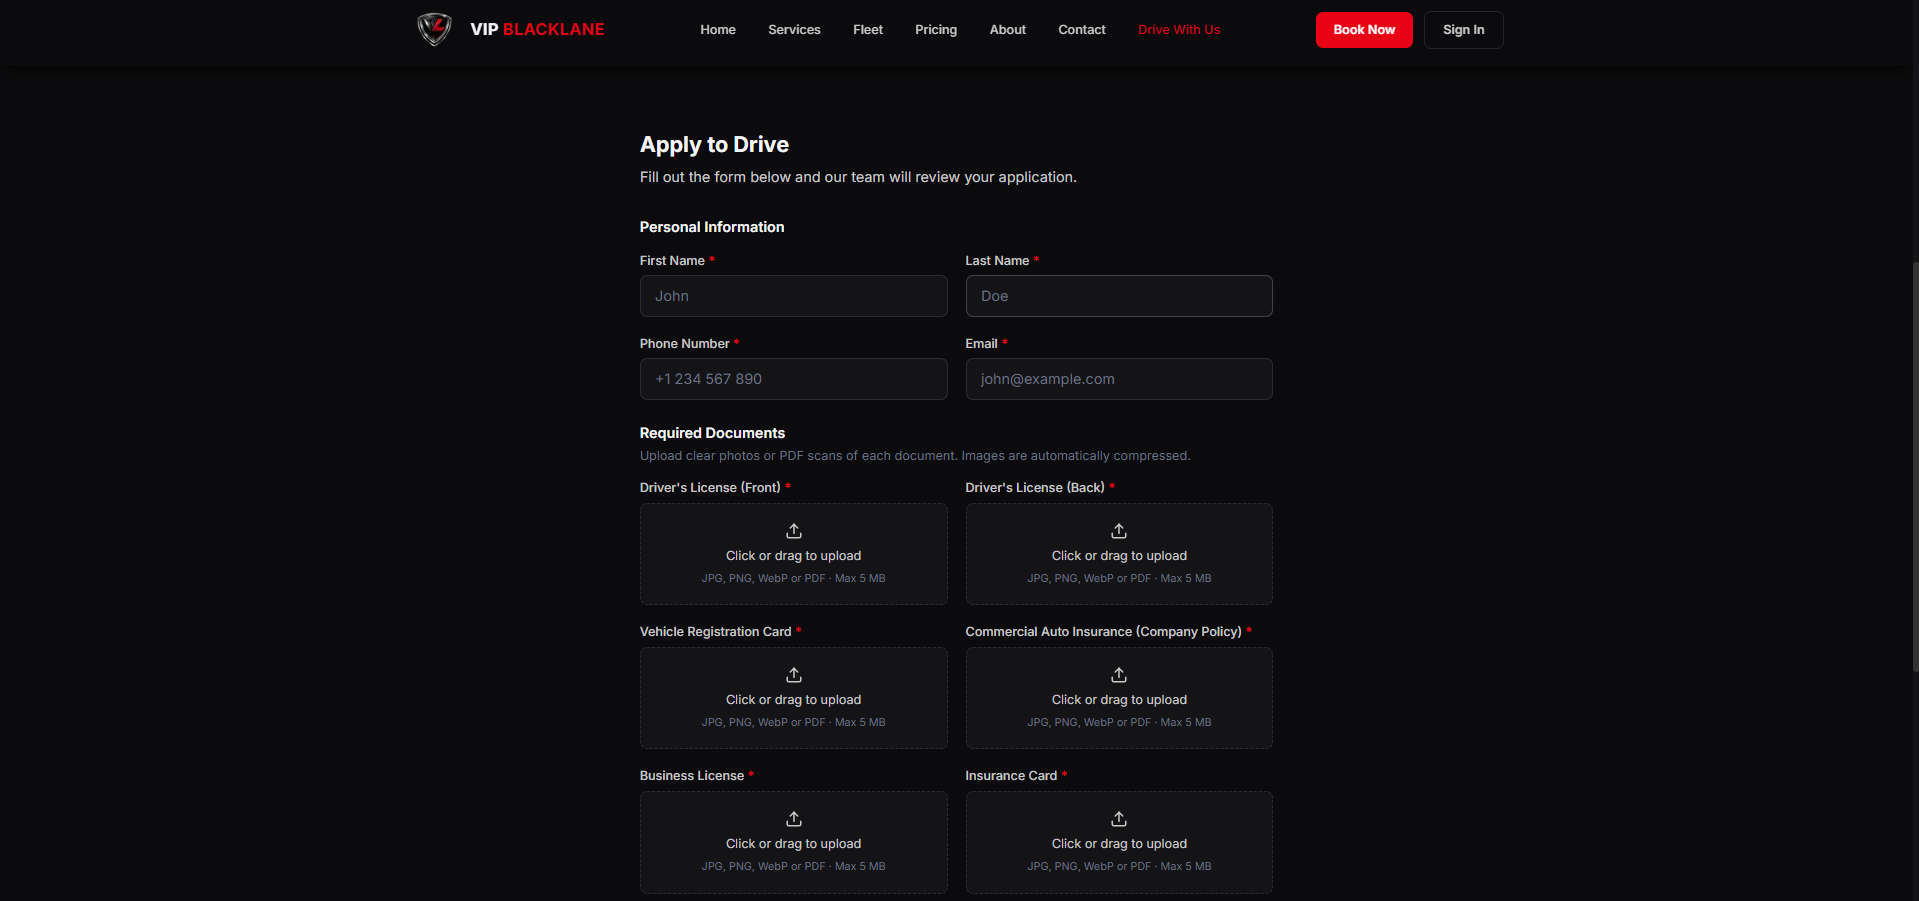Click the 'Personal Information' section heading
This screenshot has width=1919, height=901.
[712, 227]
